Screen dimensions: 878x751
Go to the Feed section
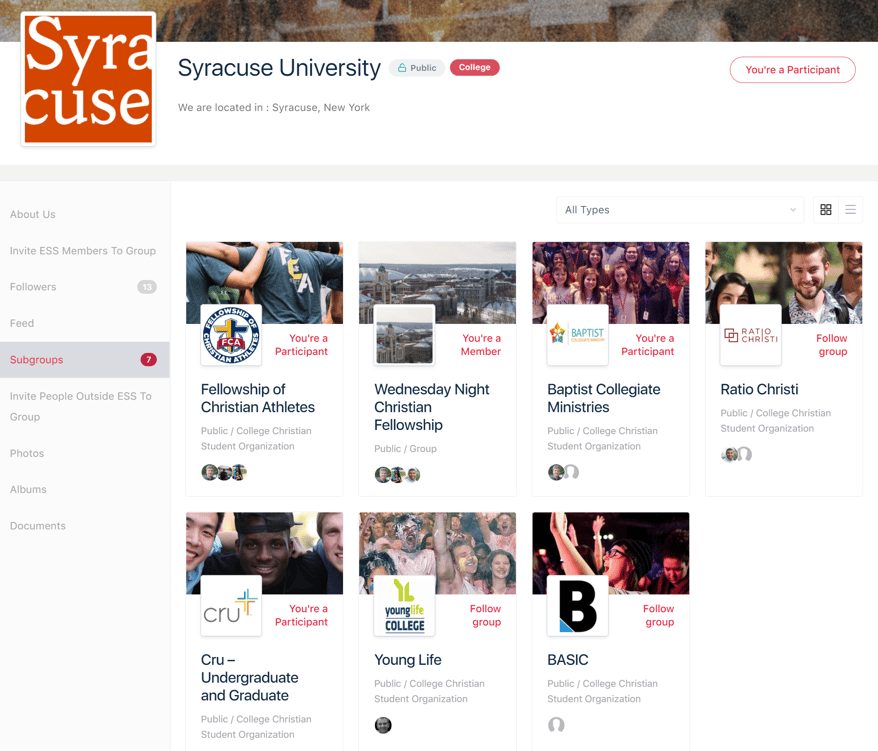click(22, 323)
